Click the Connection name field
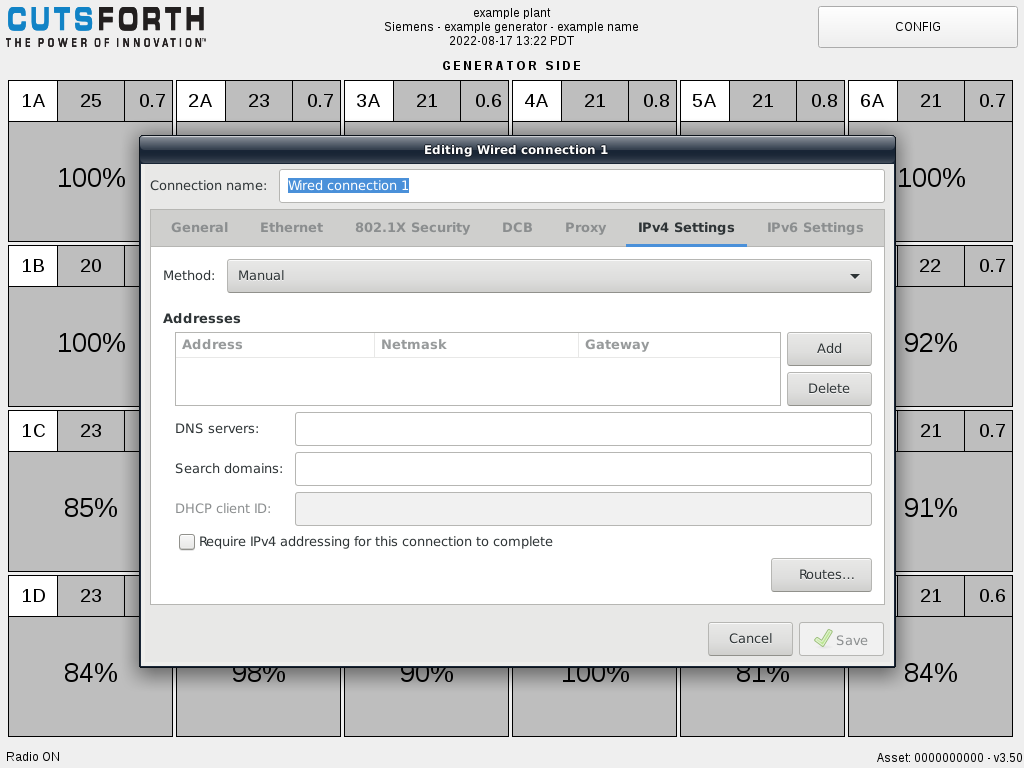This screenshot has height=768, width=1024. [581, 186]
